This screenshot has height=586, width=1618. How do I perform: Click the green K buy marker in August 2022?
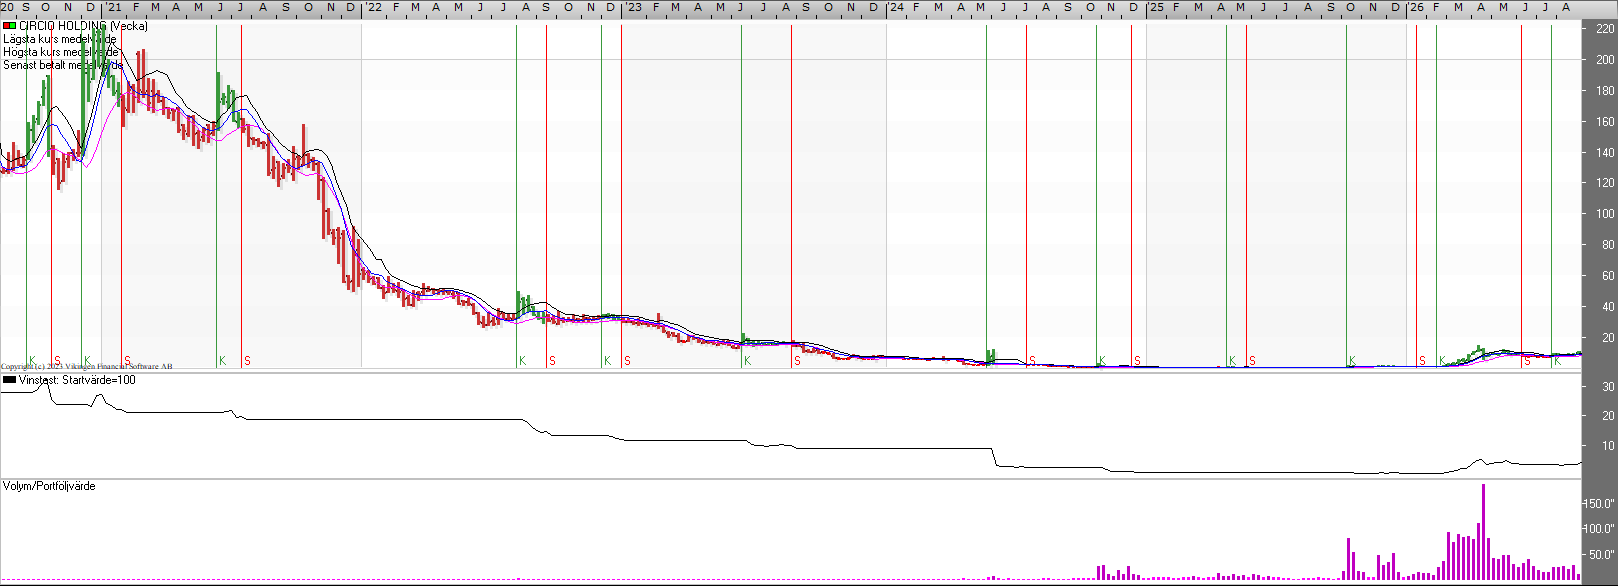click(522, 360)
